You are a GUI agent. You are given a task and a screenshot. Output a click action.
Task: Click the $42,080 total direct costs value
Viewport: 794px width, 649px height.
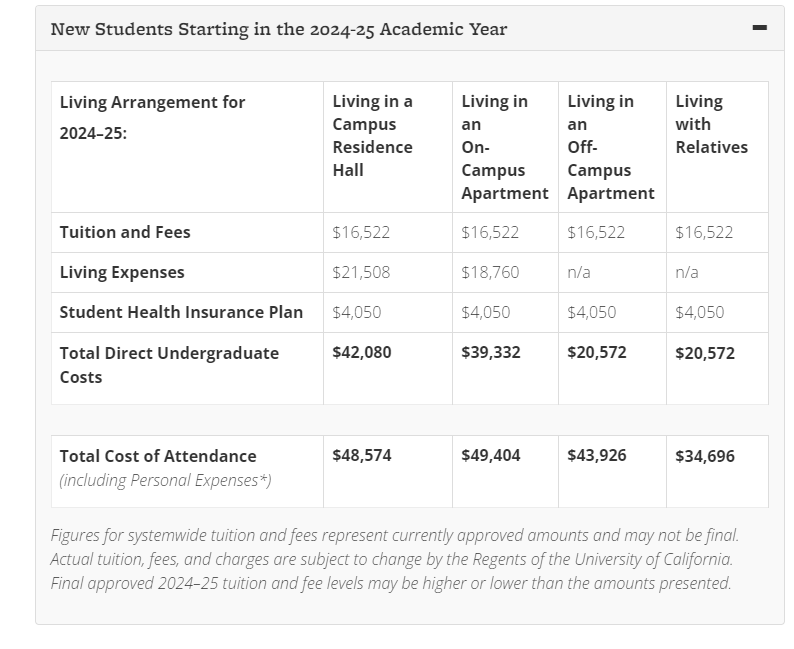(362, 353)
